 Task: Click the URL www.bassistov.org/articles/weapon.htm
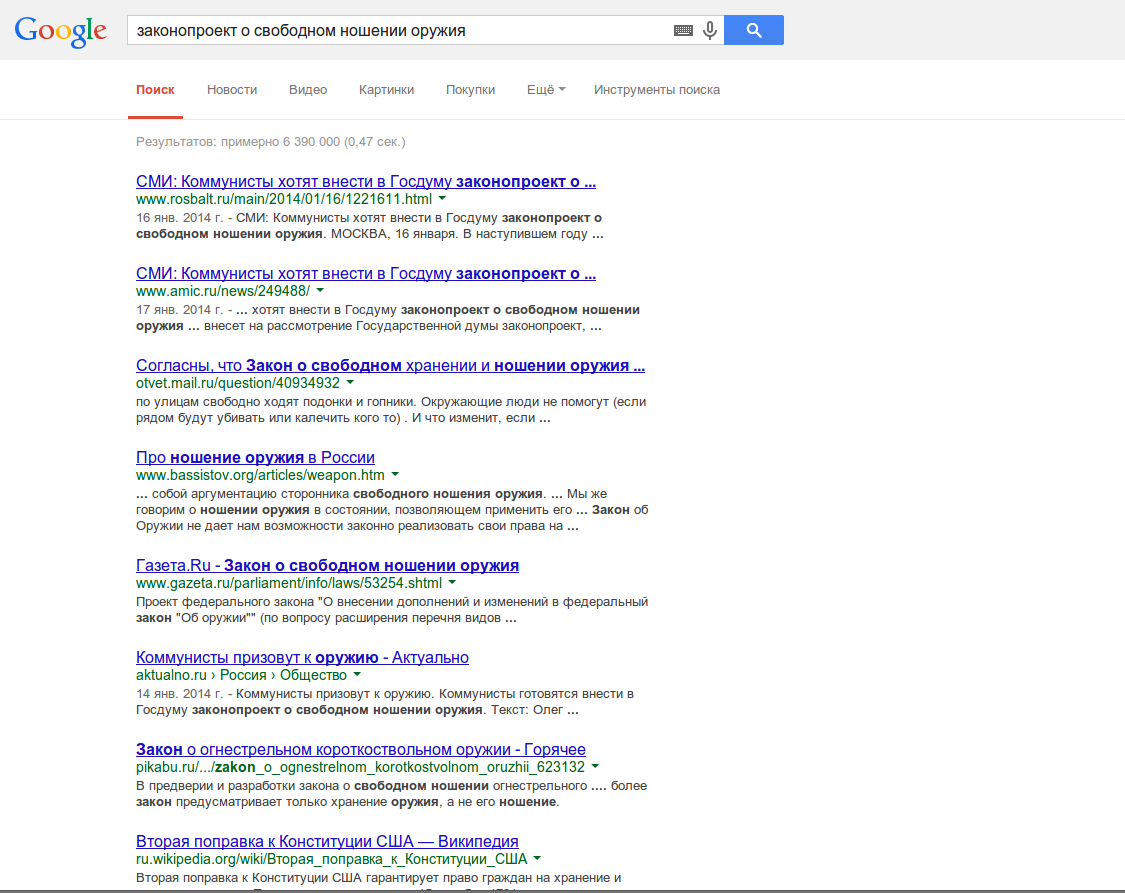[x=260, y=475]
